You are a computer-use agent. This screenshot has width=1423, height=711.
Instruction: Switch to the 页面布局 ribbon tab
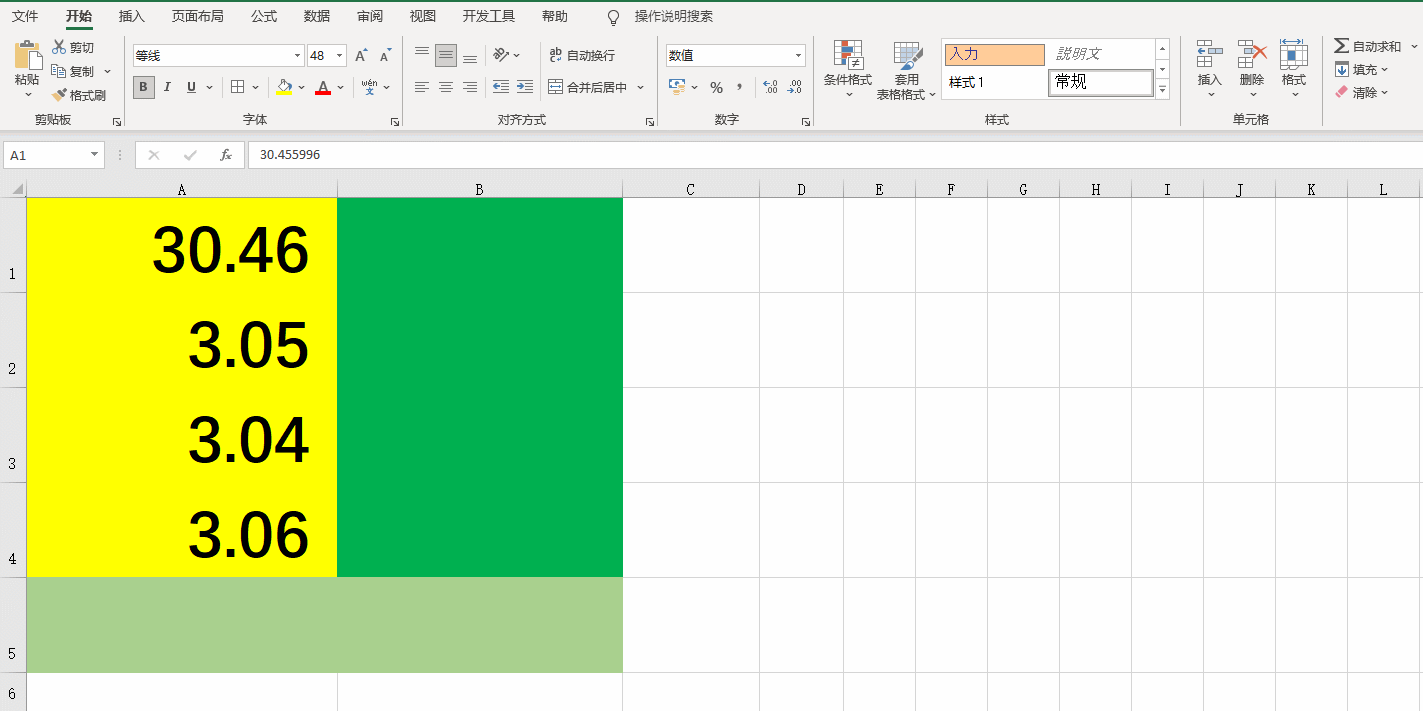coord(197,16)
